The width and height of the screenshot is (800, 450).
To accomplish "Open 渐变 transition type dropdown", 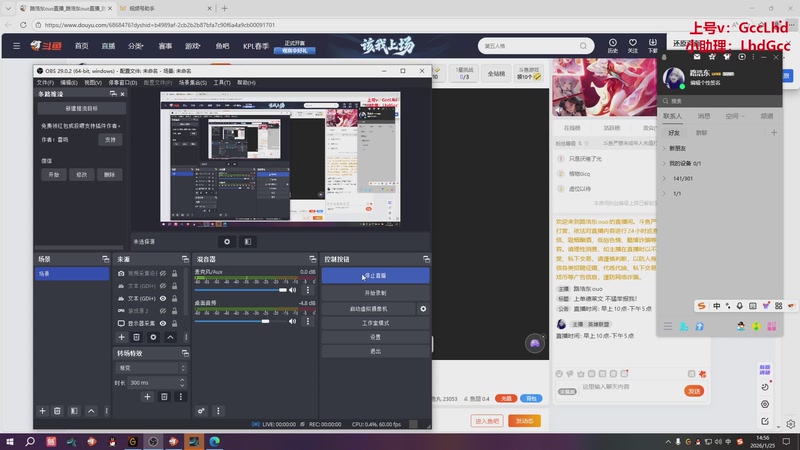I will point(151,368).
